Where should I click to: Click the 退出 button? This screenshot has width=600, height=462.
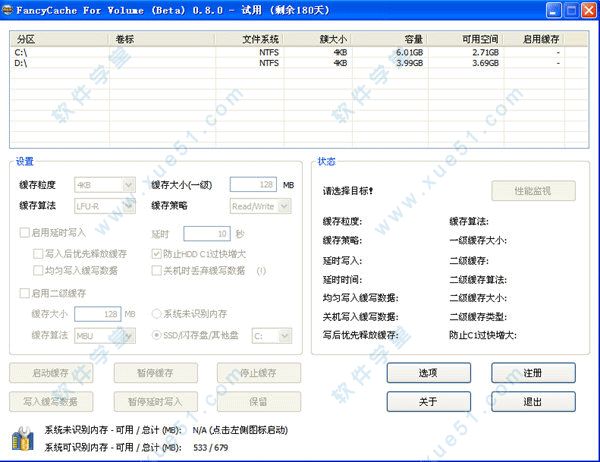(533, 402)
